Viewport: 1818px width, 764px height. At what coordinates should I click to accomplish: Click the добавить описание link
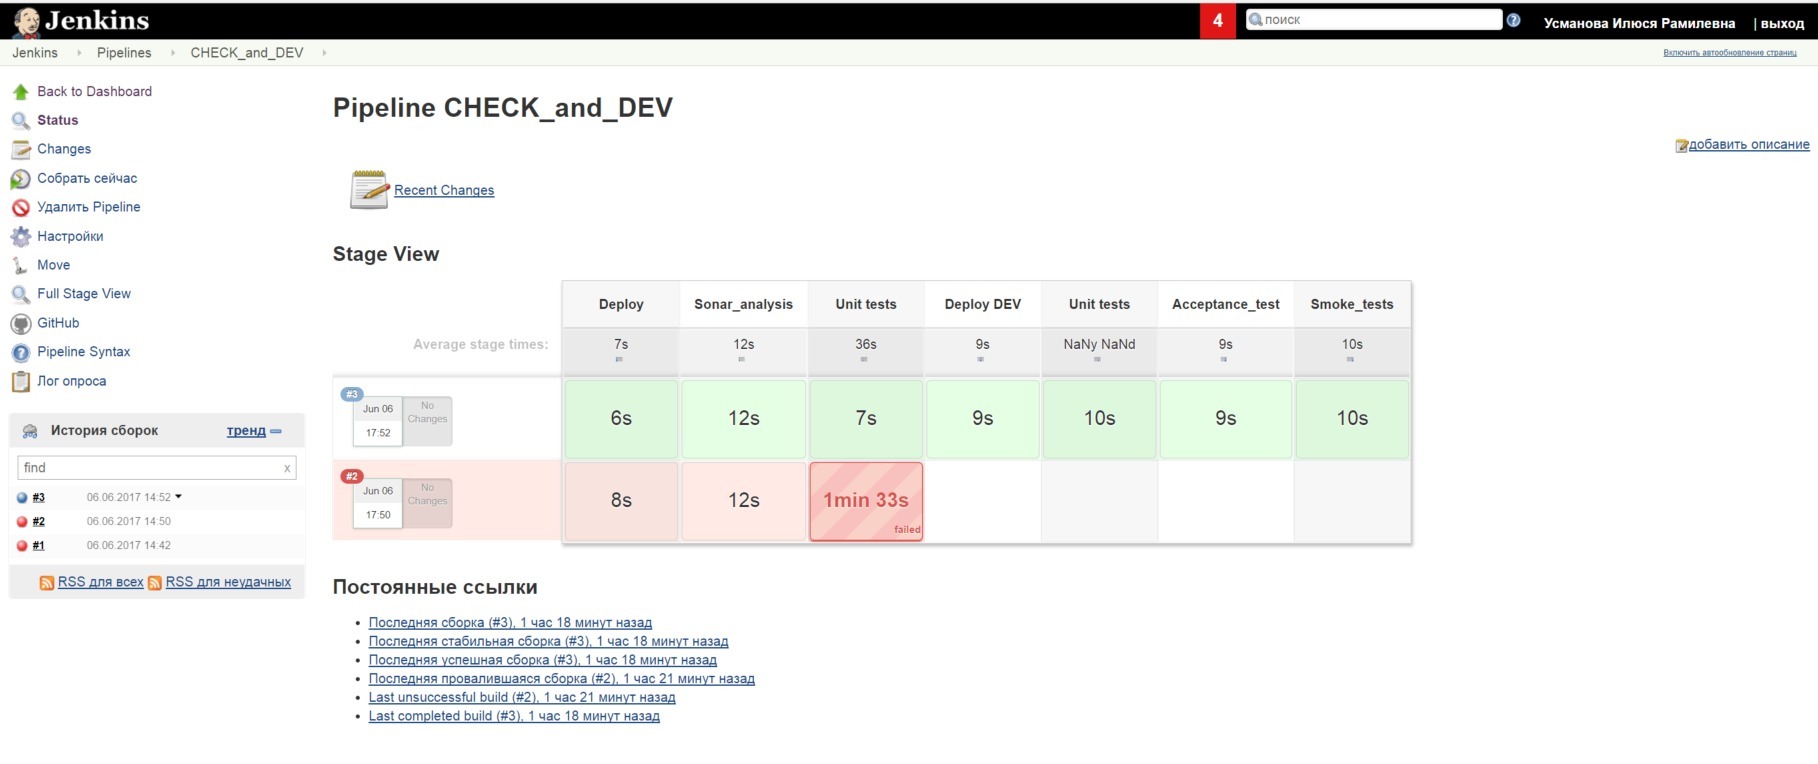click(x=1749, y=144)
